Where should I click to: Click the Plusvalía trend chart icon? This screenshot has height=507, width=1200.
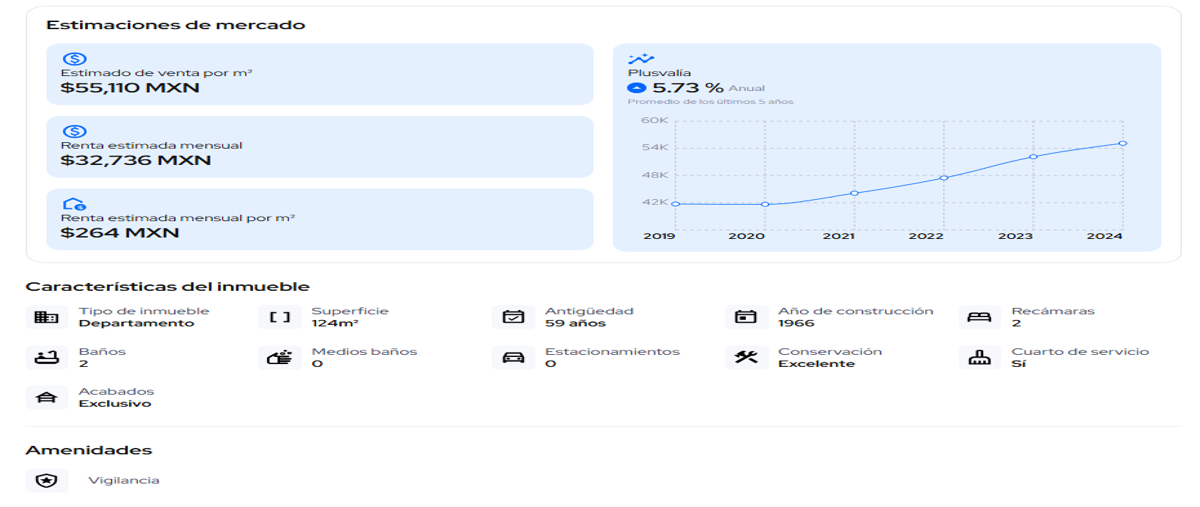tap(641, 59)
